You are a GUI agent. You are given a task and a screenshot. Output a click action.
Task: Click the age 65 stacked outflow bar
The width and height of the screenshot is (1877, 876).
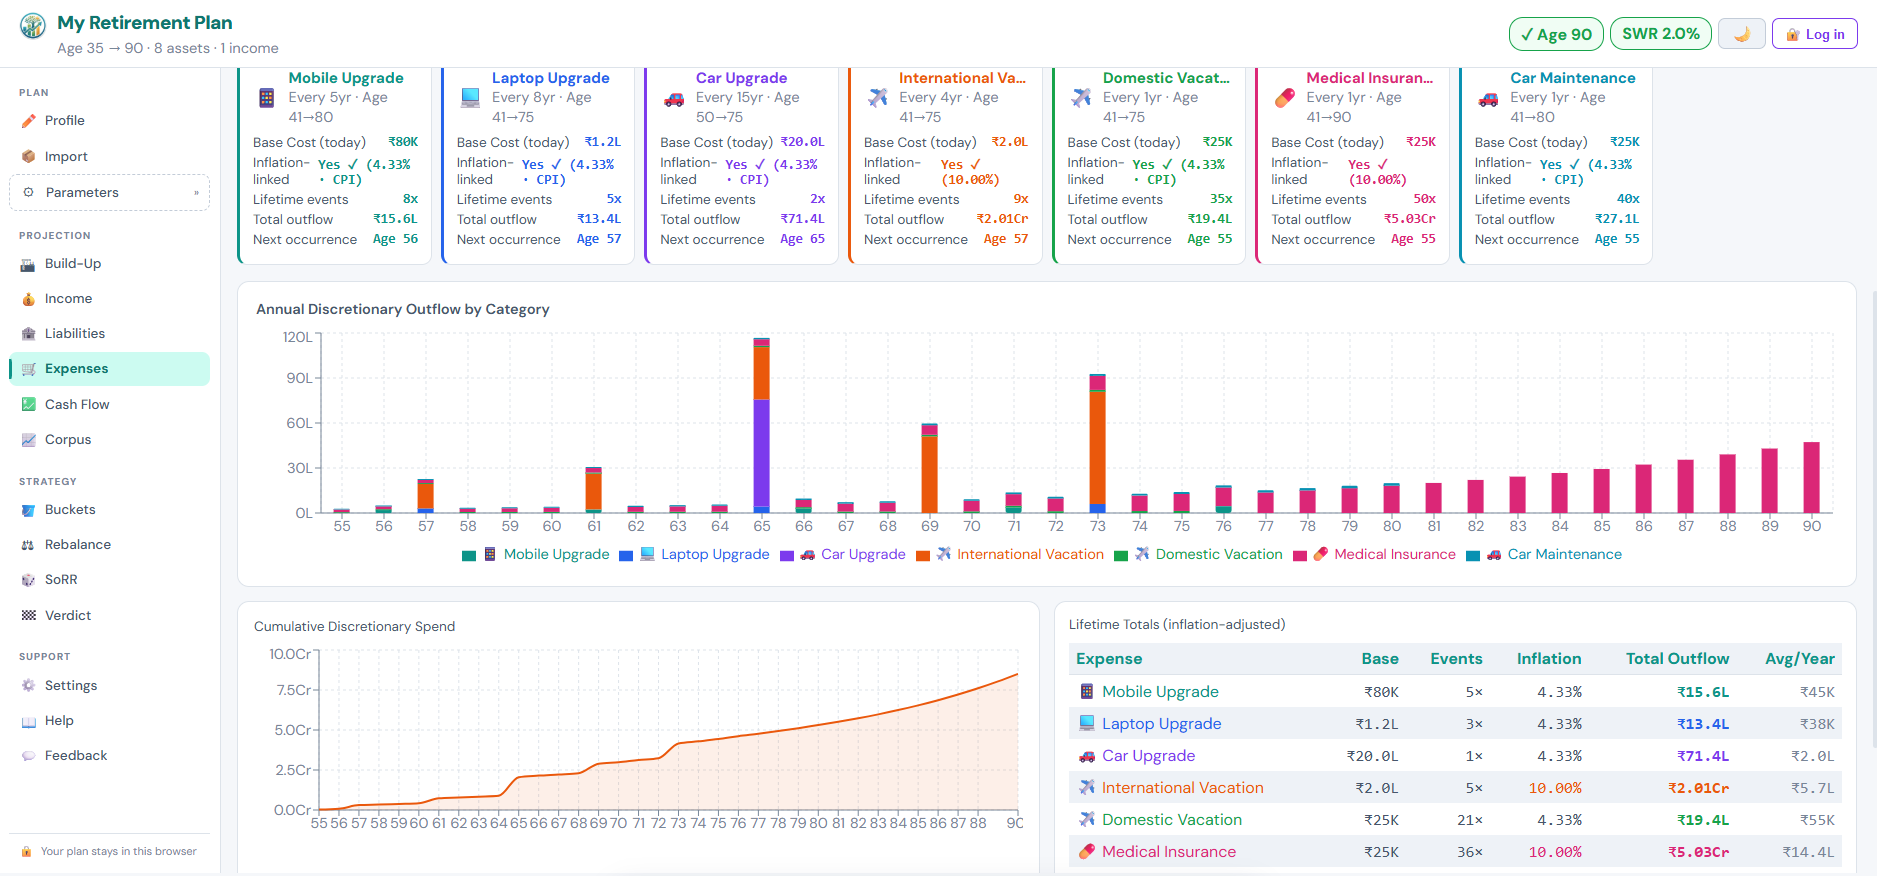[x=762, y=426]
